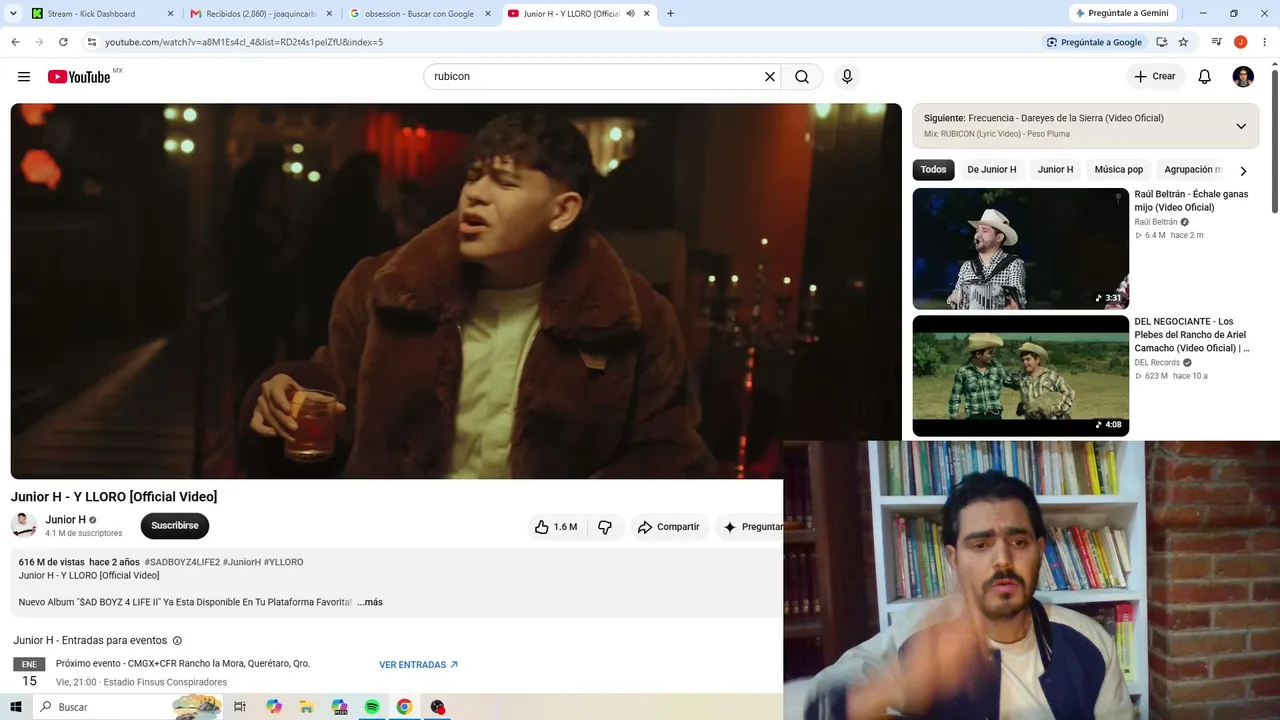Dislike the Junior H video
Screen dimensions: 1280x720
pos(605,527)
